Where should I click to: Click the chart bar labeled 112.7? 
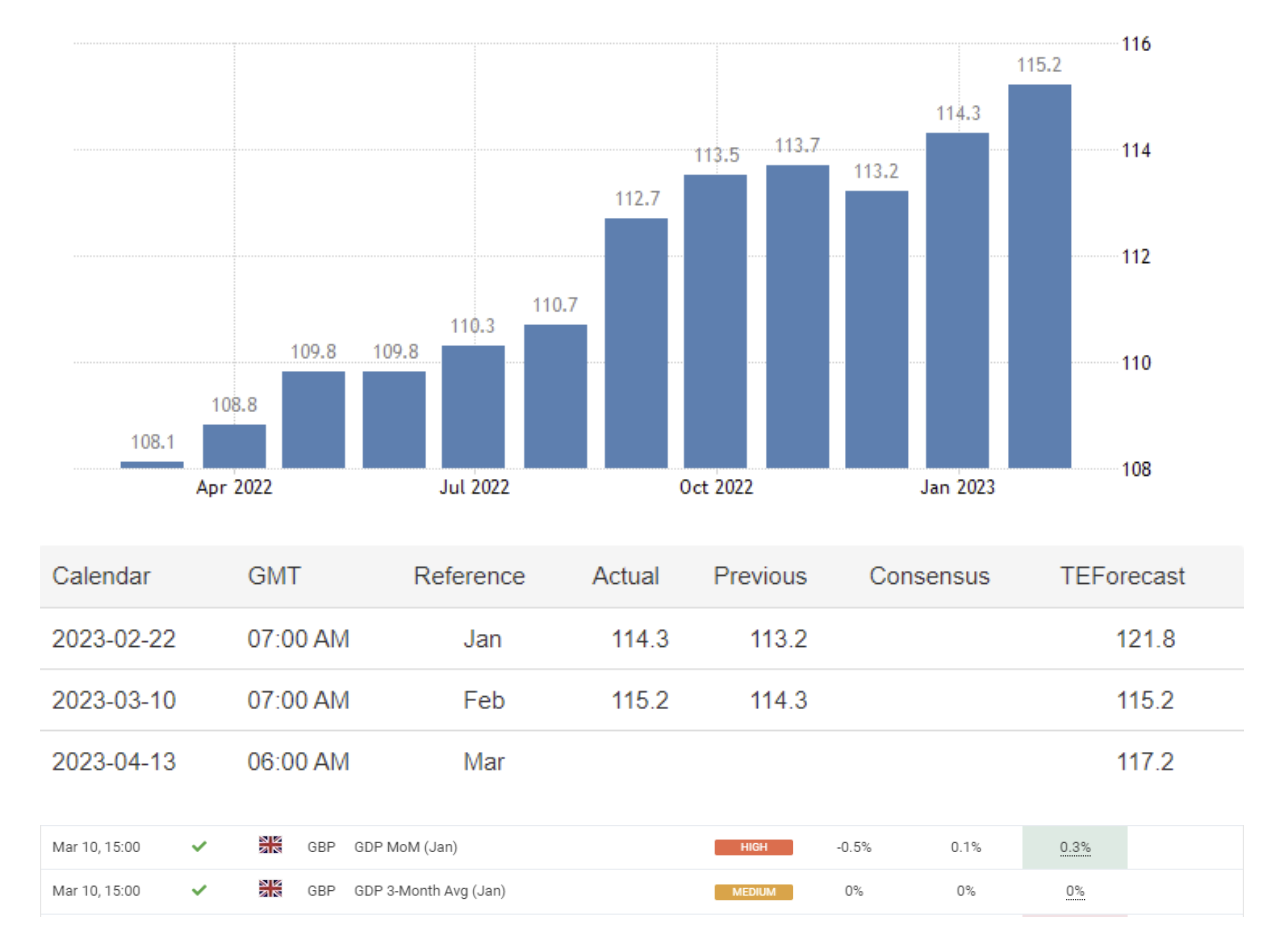coord(636,343)
